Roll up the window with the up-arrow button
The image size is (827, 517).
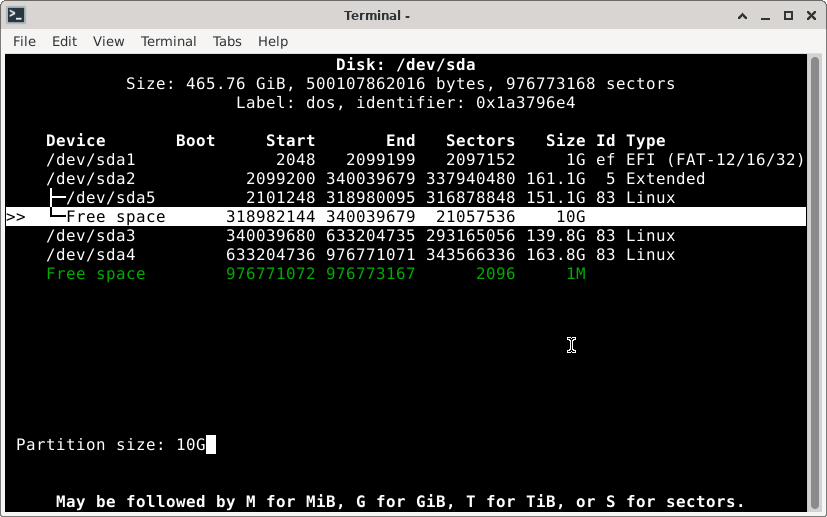[x=743, y=15]
